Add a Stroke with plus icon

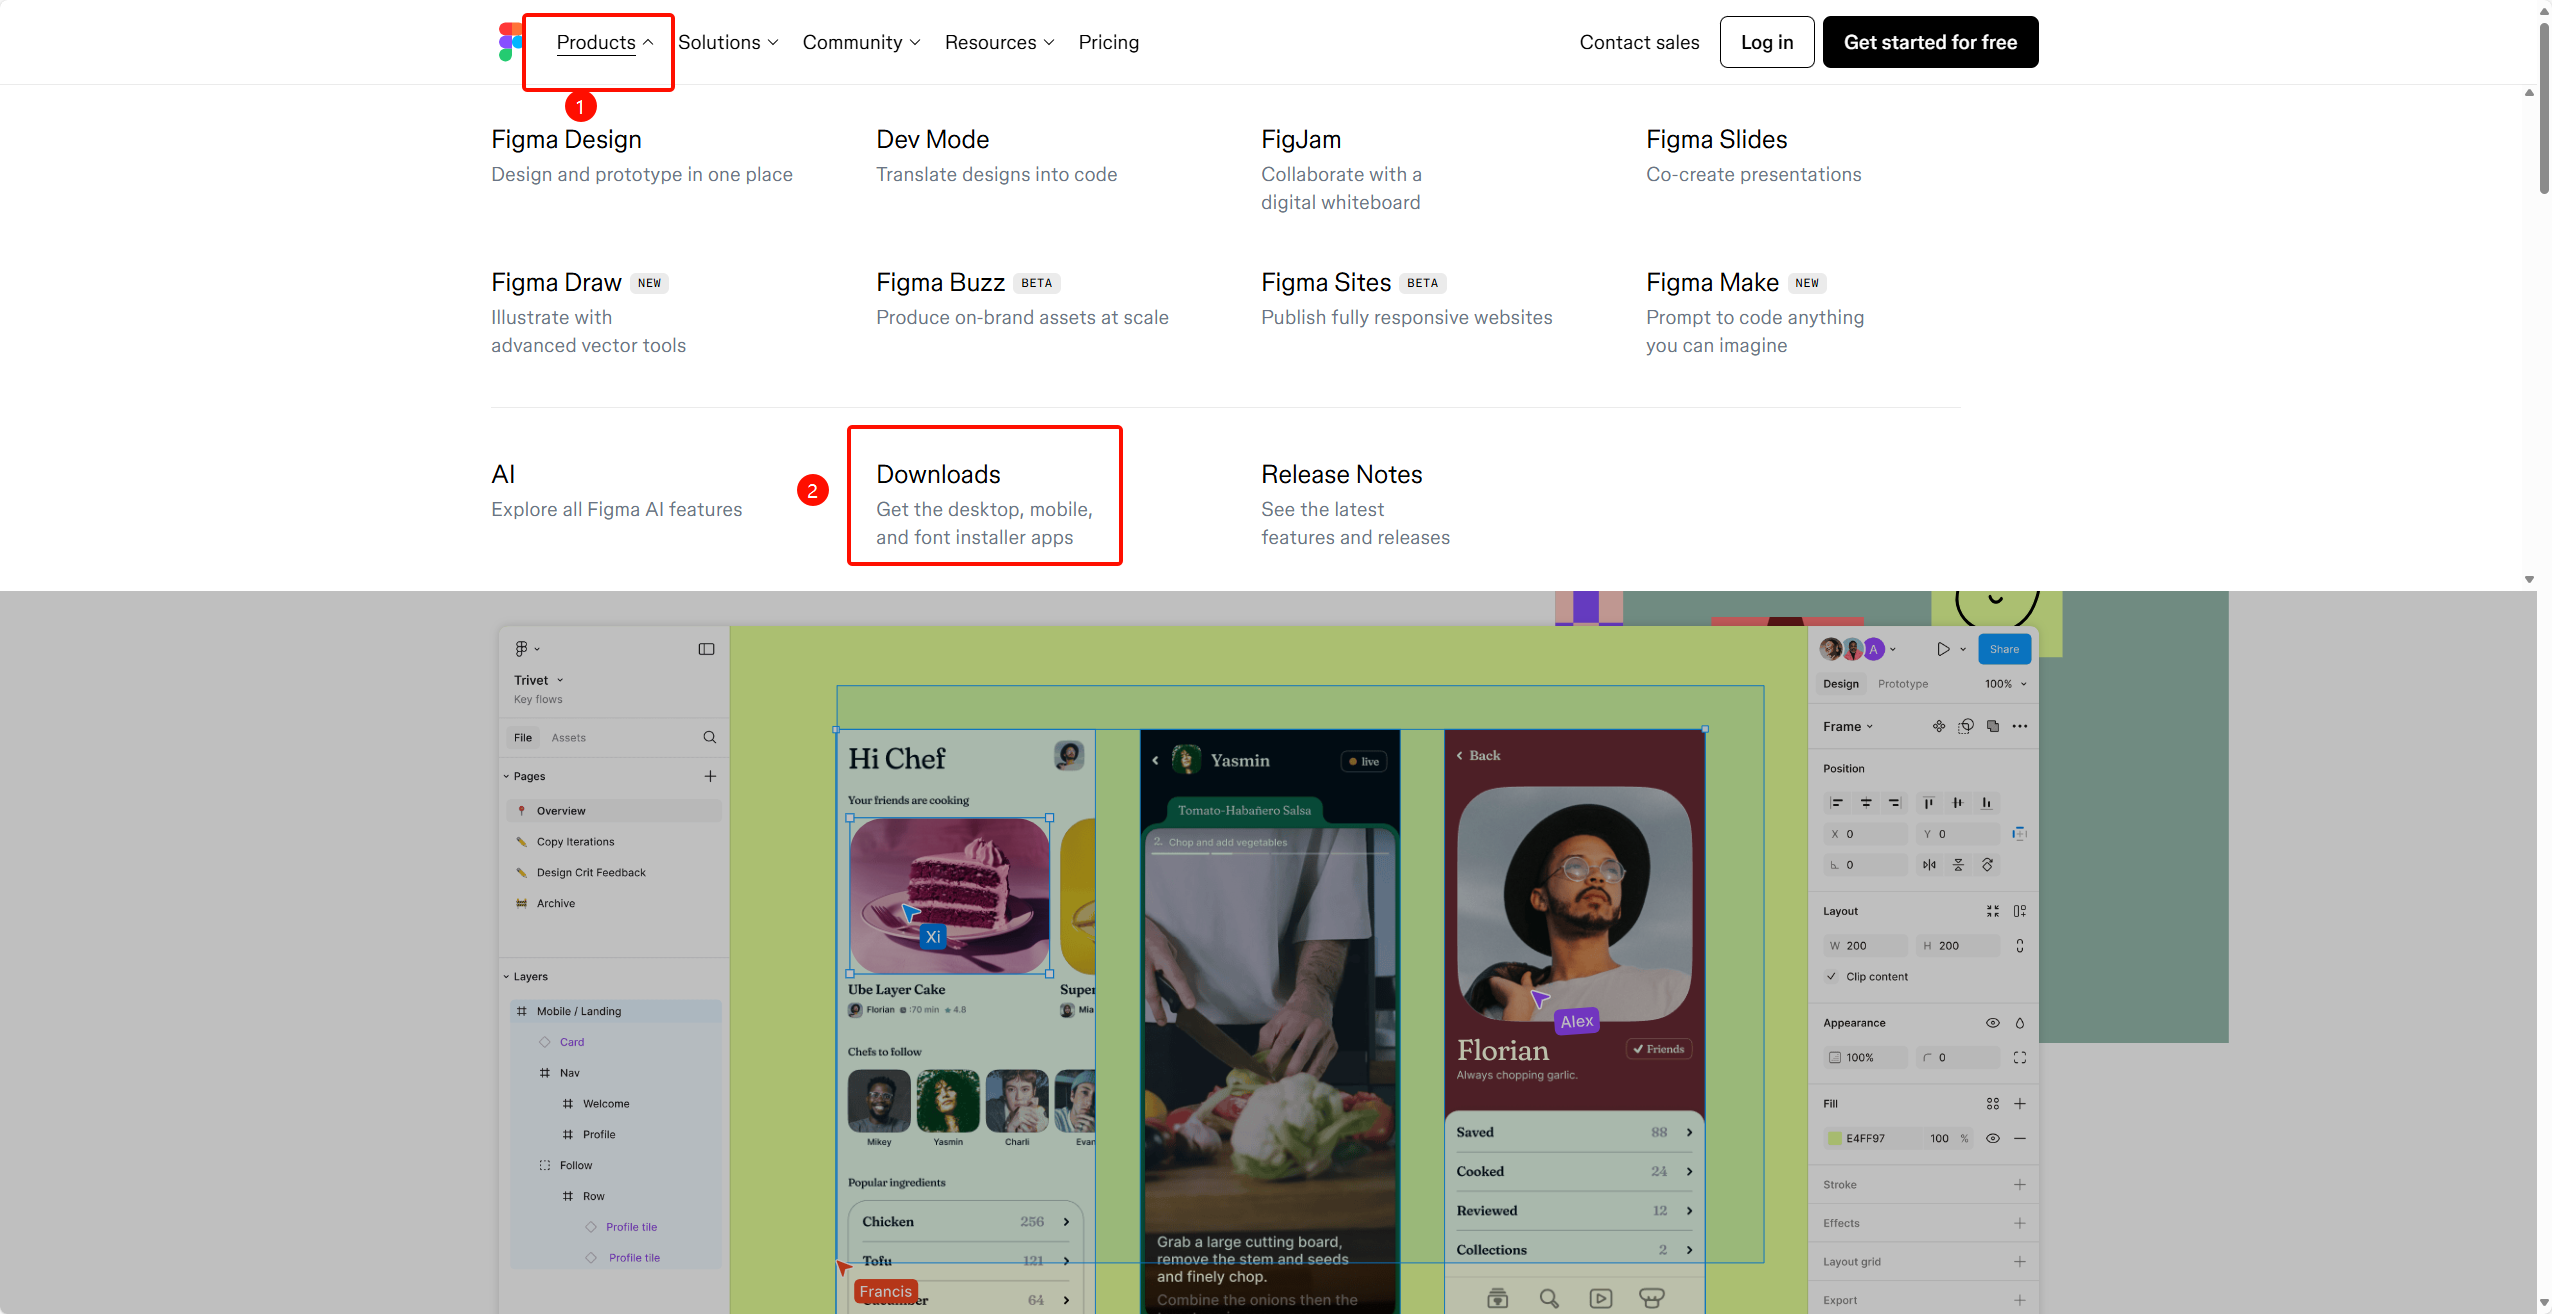[x=2019, y=1185]
